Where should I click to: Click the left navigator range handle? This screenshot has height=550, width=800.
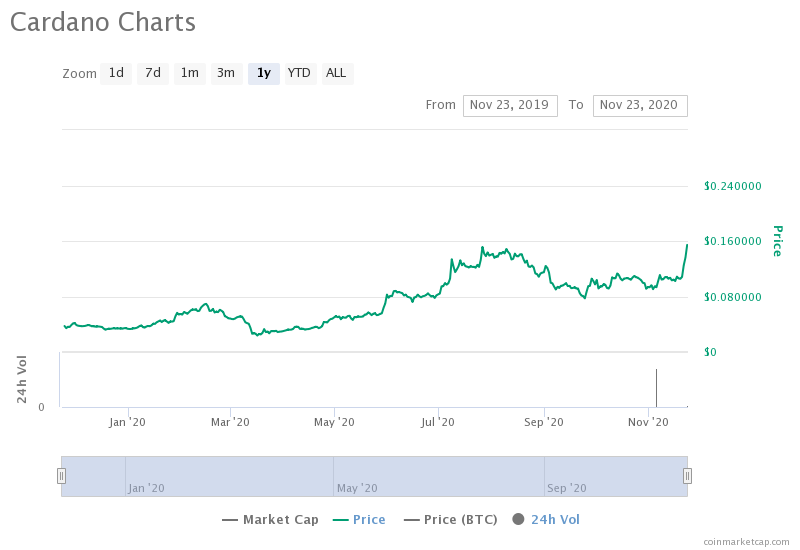[61, 476]
